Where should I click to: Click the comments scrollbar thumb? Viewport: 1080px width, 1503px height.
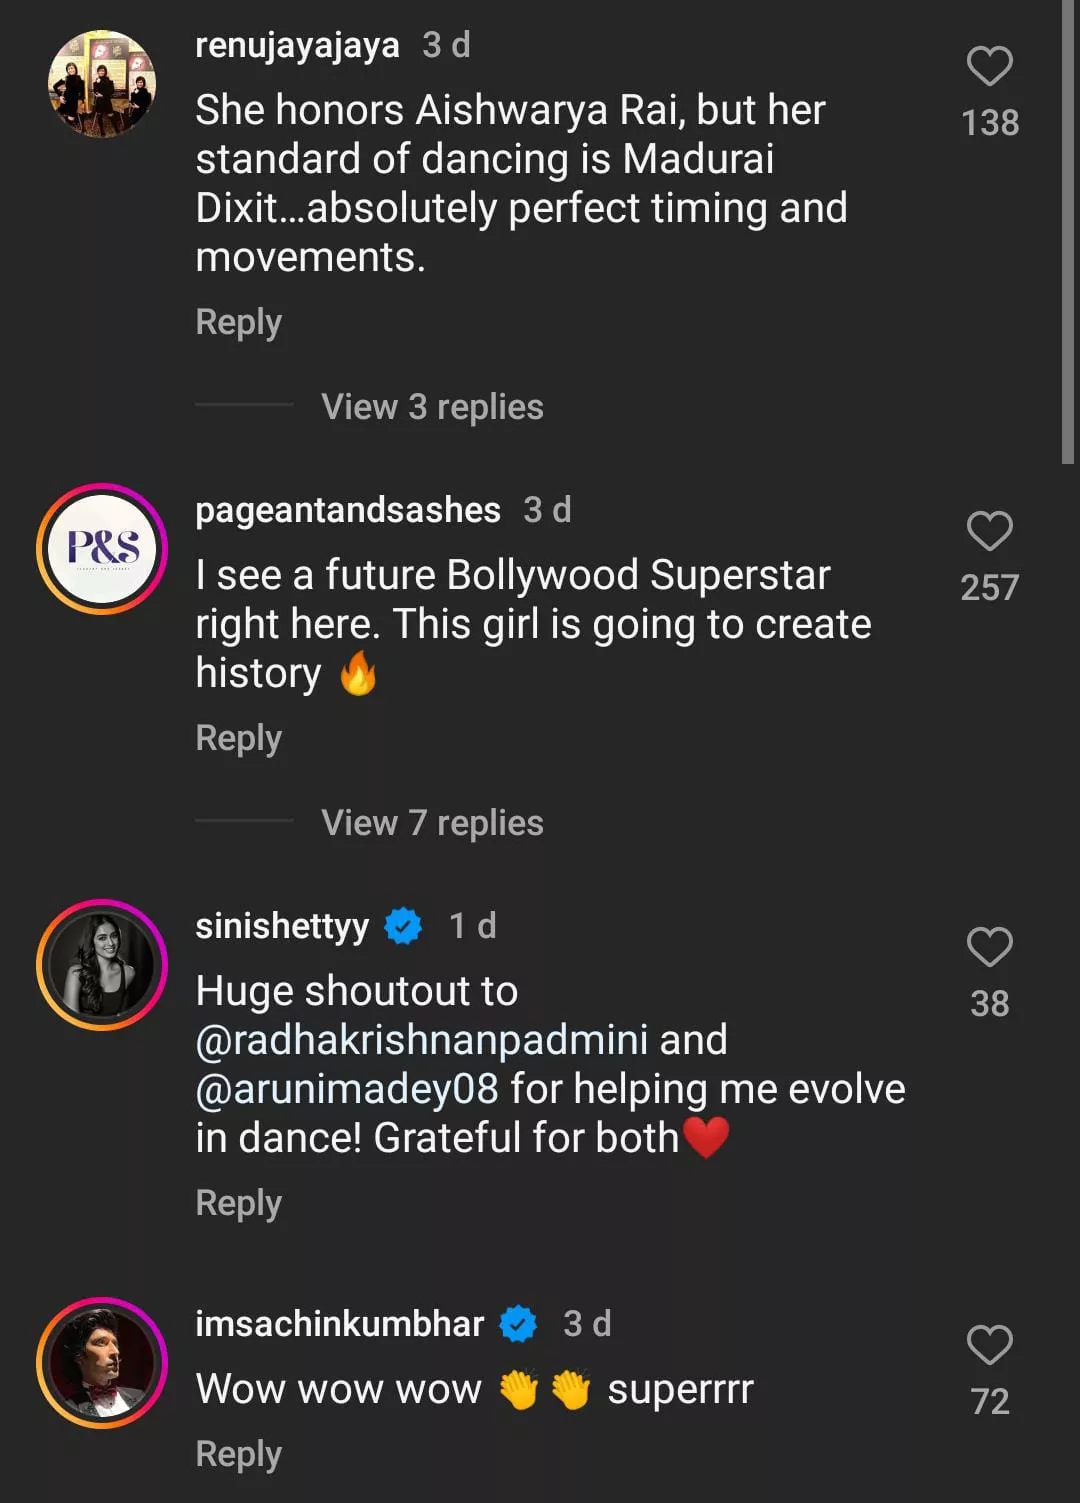click(1068, 230)
